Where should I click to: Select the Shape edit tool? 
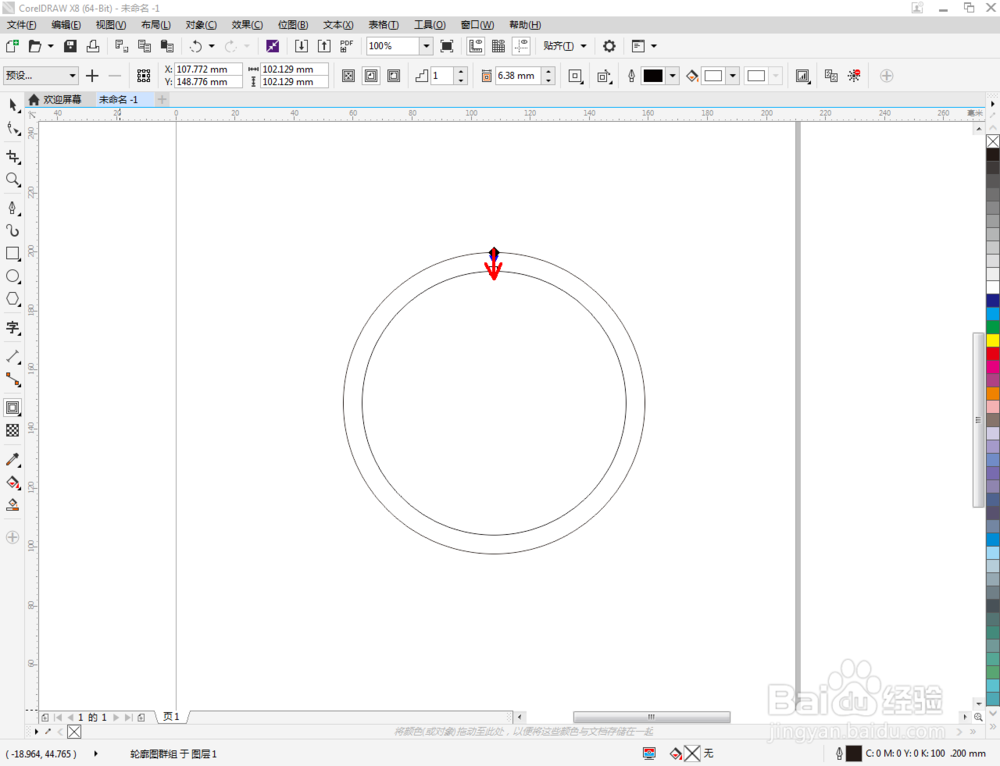[13, 129]
